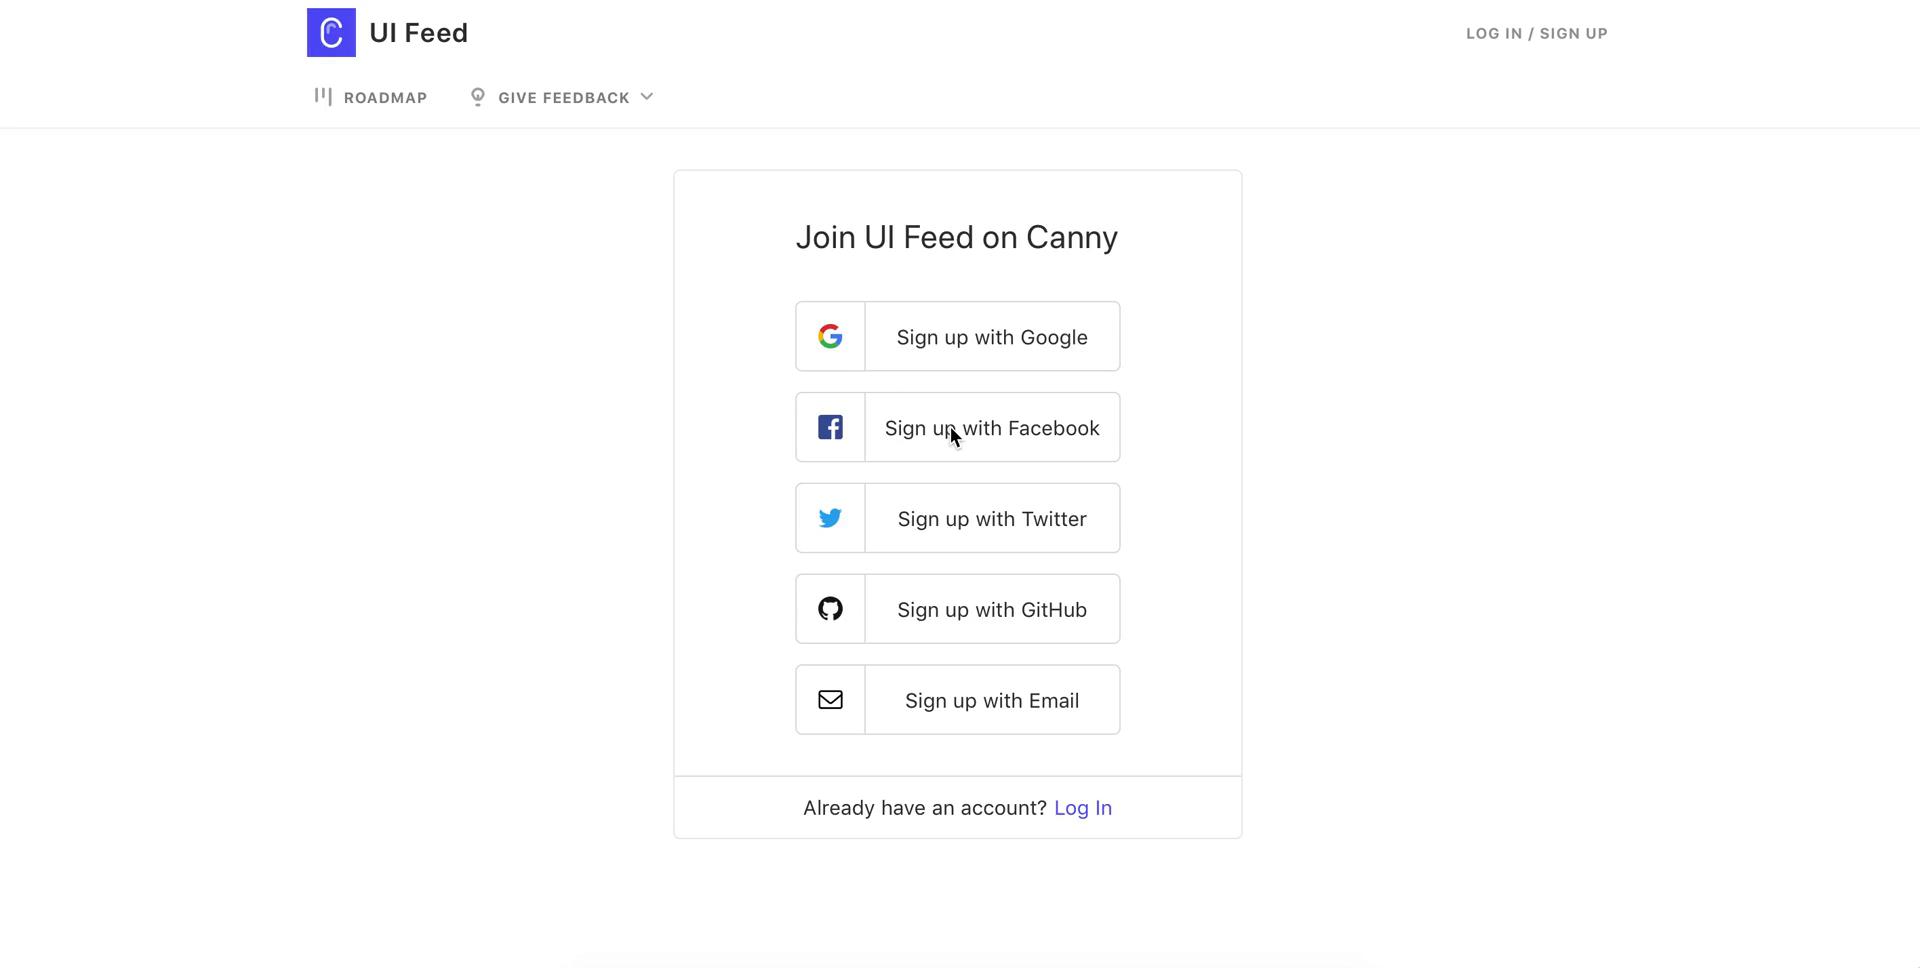
Task: Click Sign up with Google
Action: pos(991,336)
